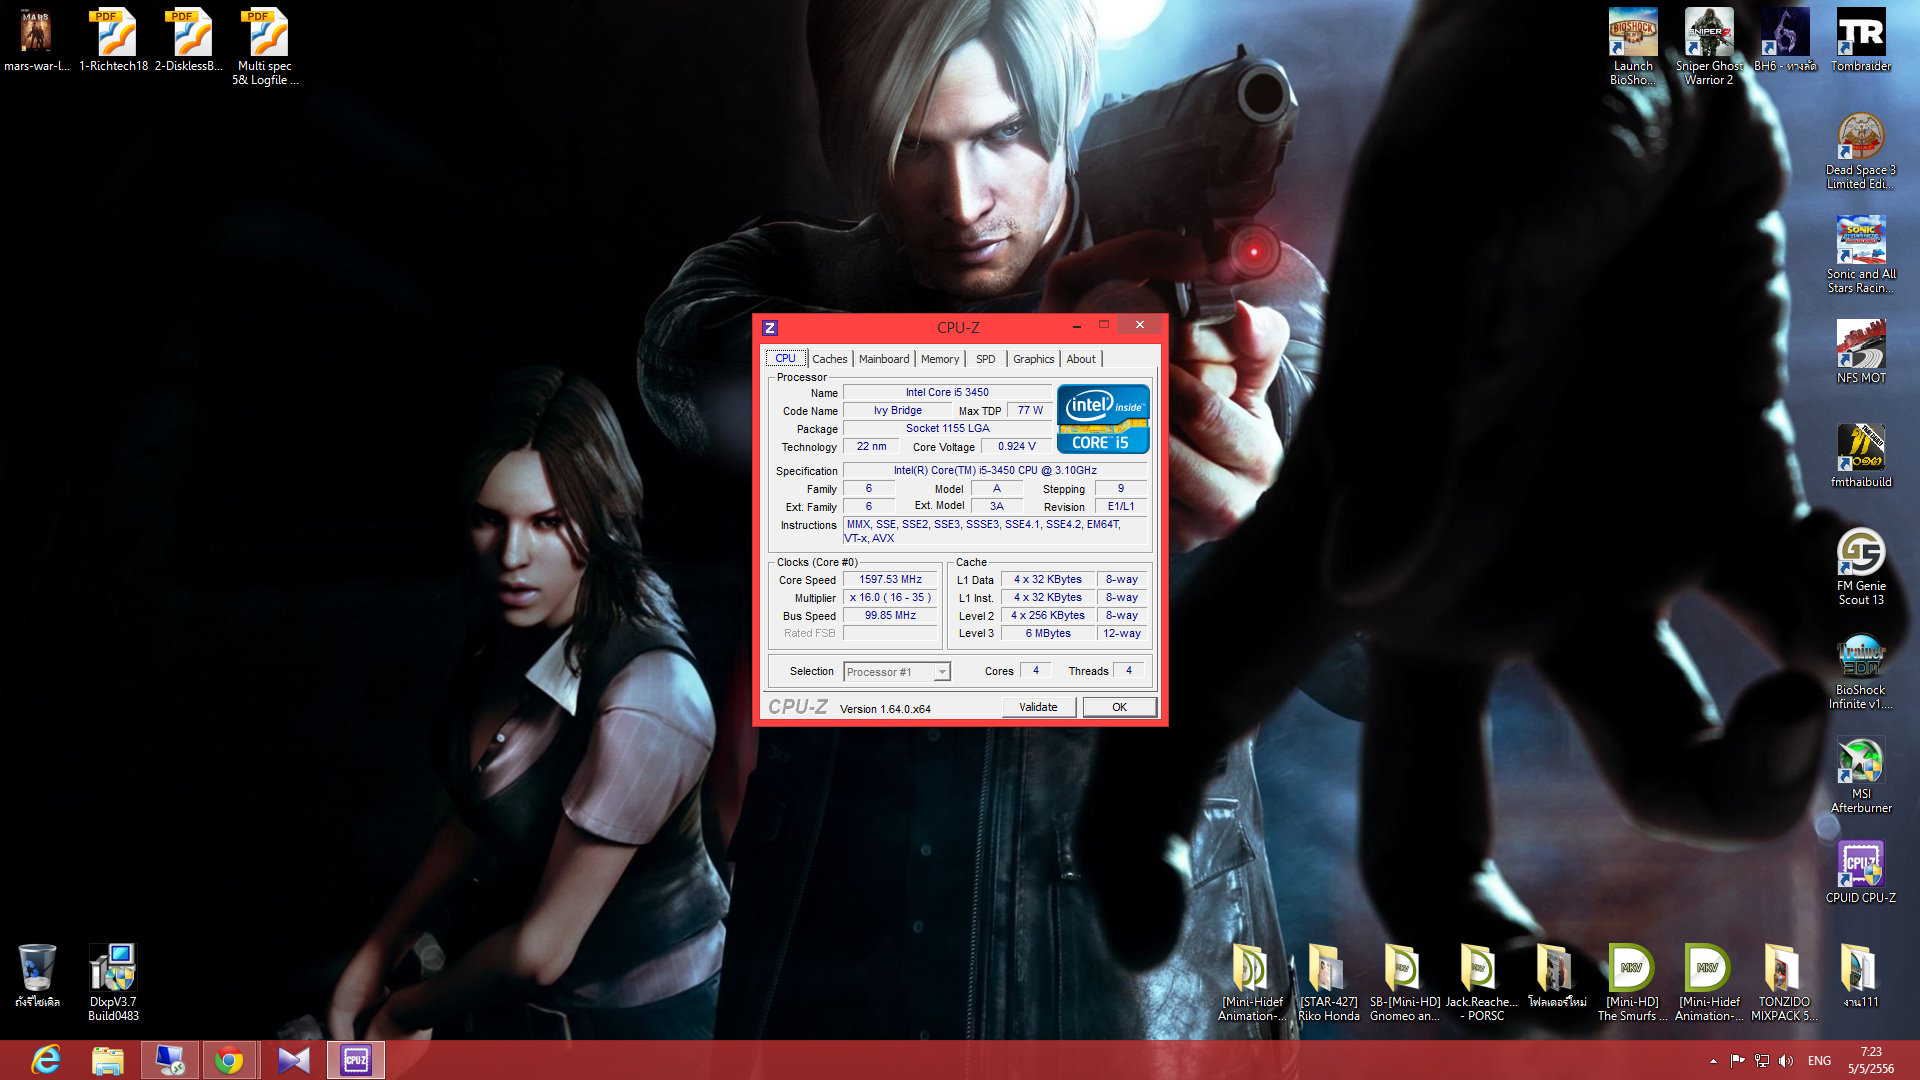Click the Validate button
This screenshot has height=1080, width=1920.
point(1038,707)
